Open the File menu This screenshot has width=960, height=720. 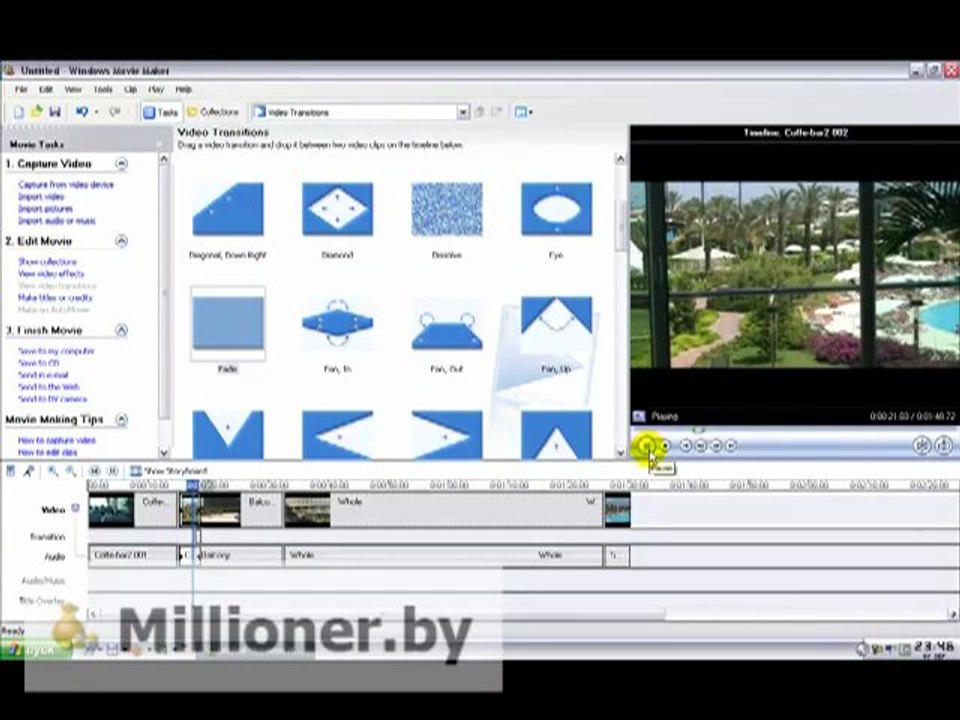tap(21, 89)
